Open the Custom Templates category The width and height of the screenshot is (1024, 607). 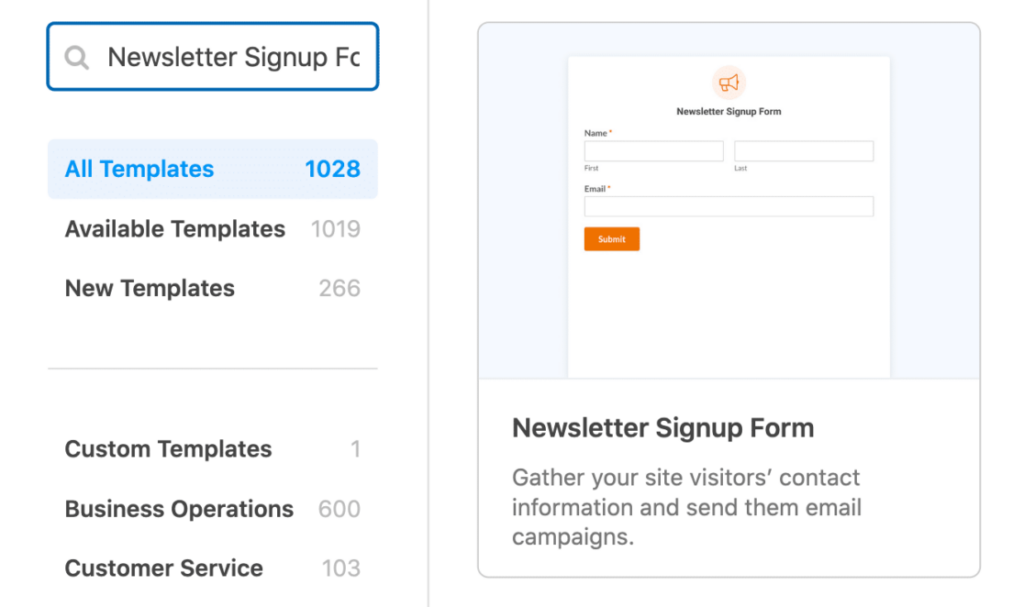coord(168,449)
